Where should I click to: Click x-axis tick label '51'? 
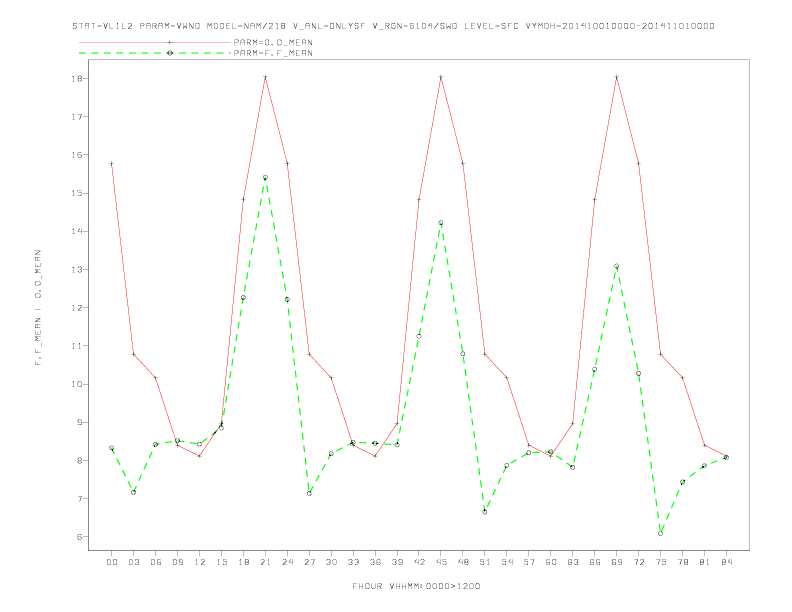tap(485, 562)
